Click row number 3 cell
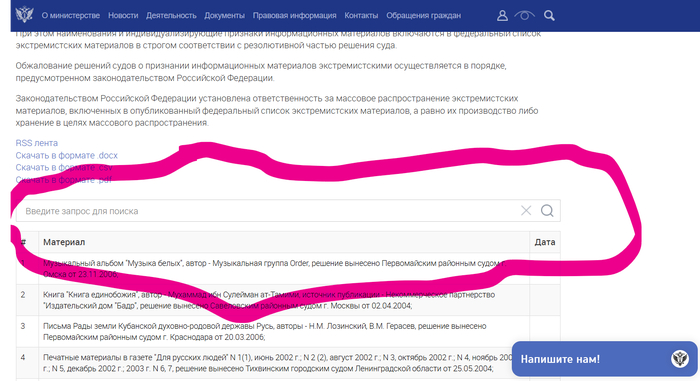 pyautogui.click(x=27, y=331)
